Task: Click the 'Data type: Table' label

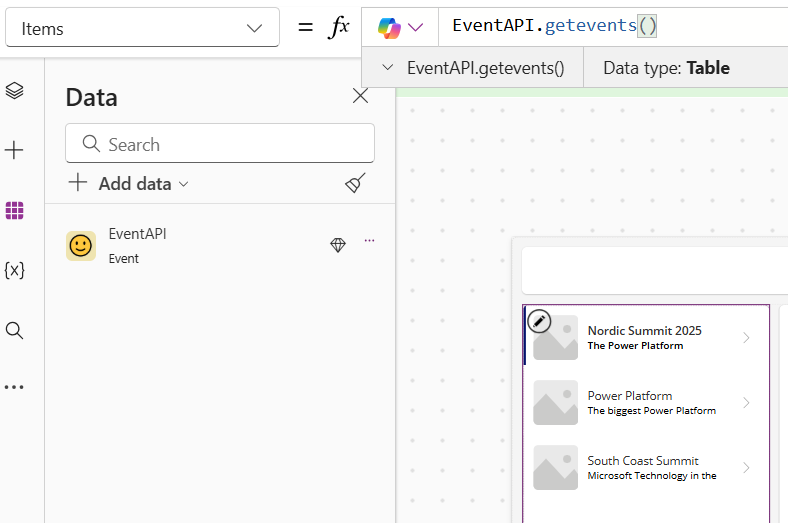Action: pos(666,68)
